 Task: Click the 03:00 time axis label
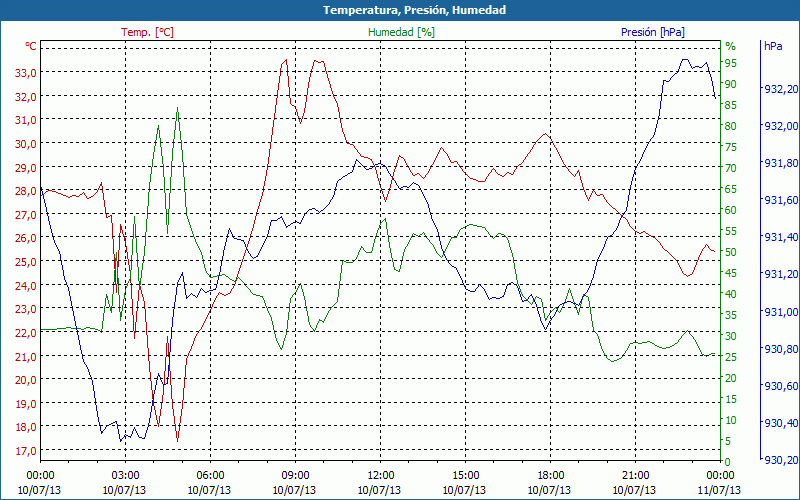[x=125, y=476]
